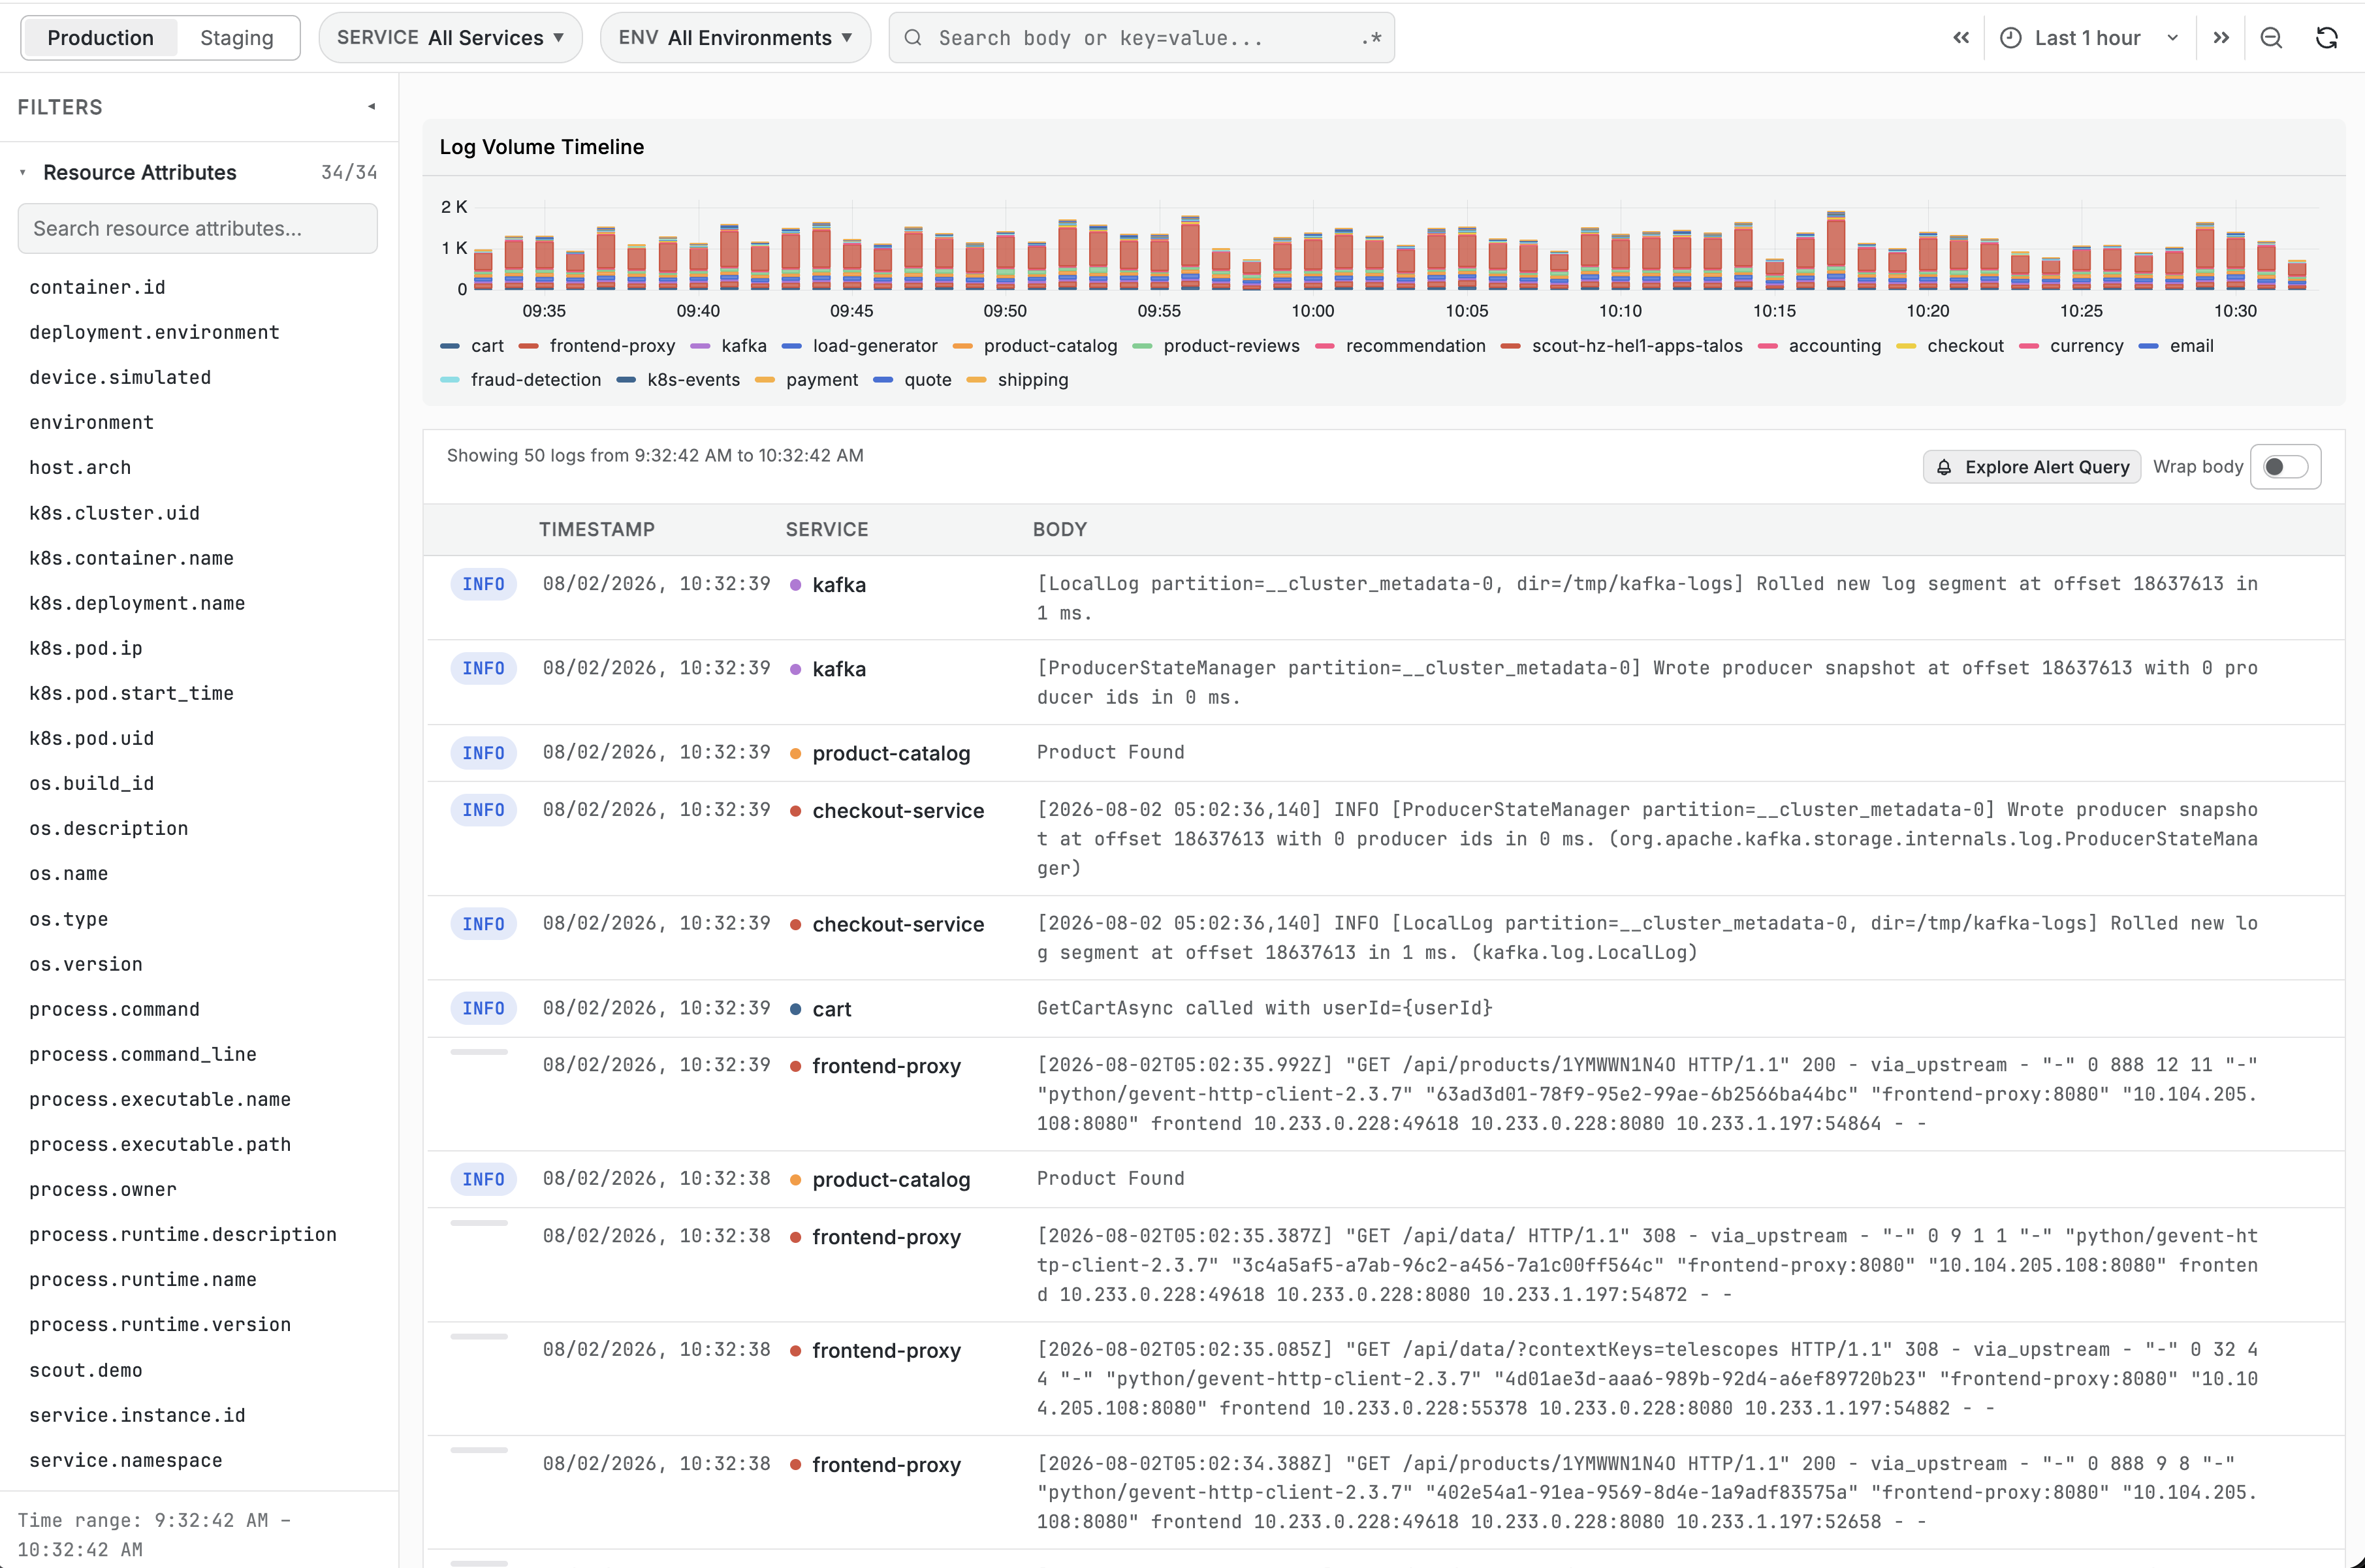Open frontend-proxy GET /api/data/ 308 log row
This screenshot has height=1568, width=2365.
[x=1385, y=1265]
